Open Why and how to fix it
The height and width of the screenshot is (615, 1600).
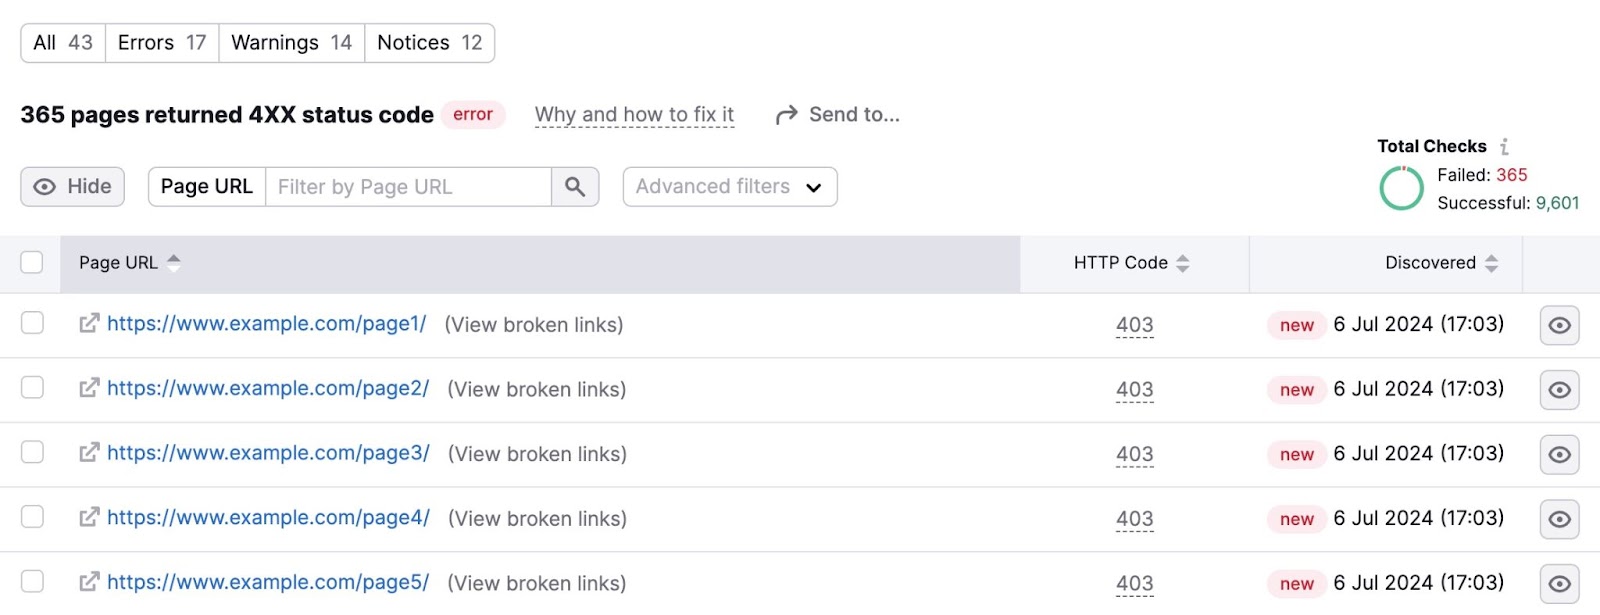(x=634, y=115)
